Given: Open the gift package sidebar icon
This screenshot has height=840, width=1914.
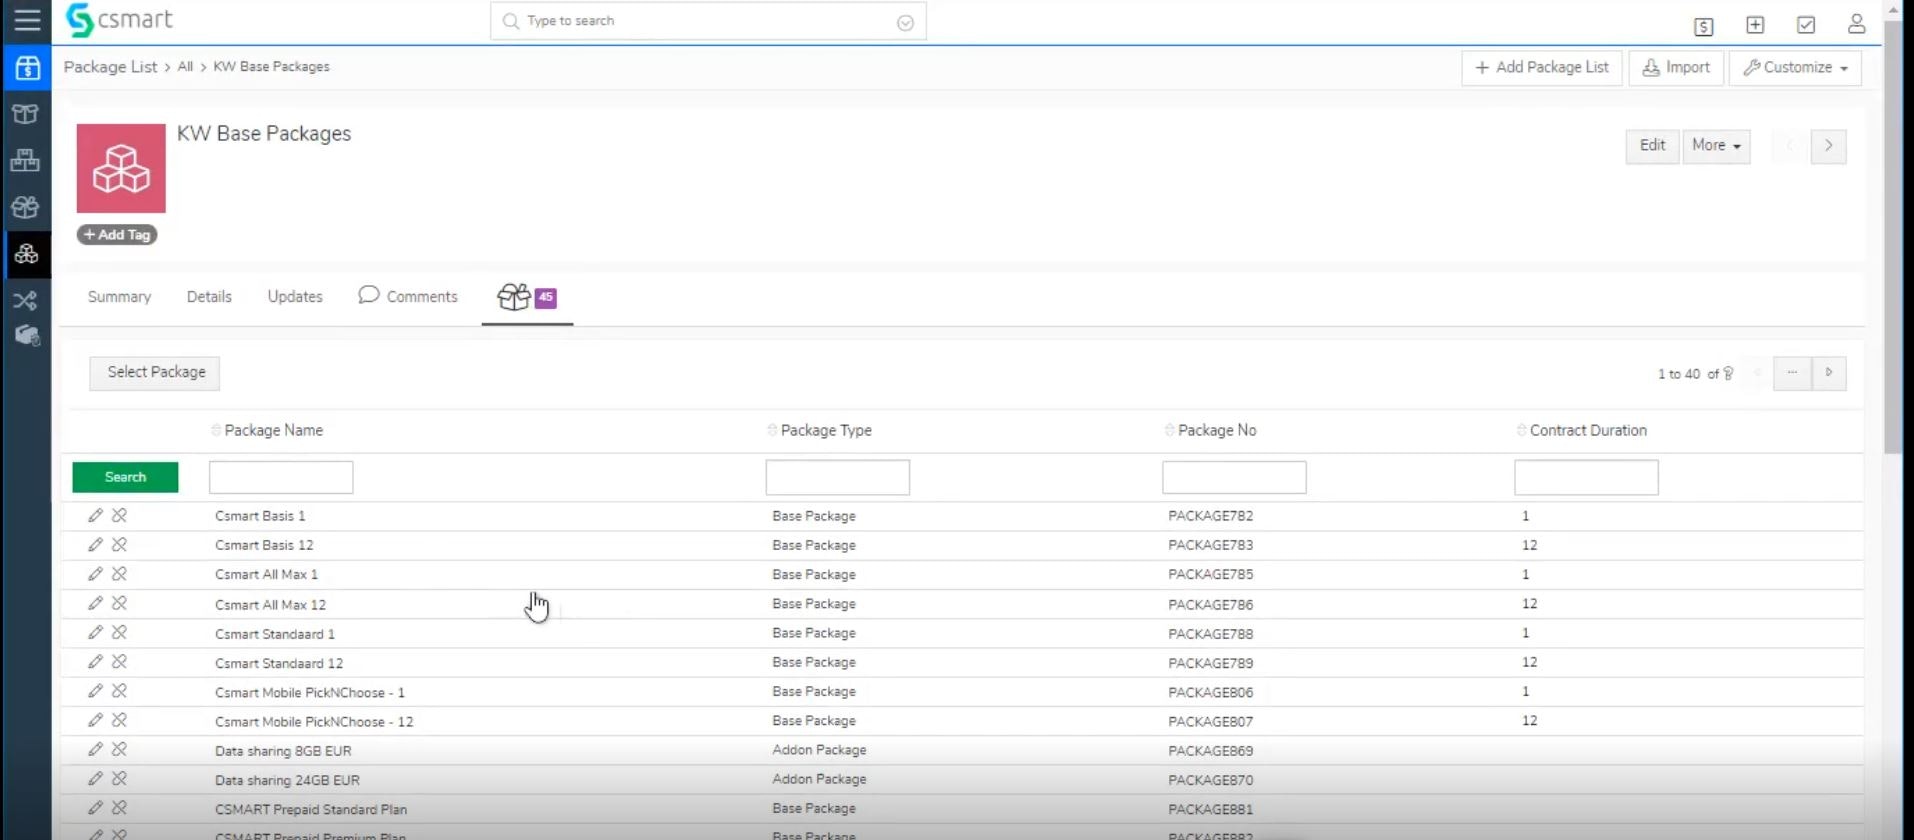Looking at the screenshot, I should coord(26,207).
